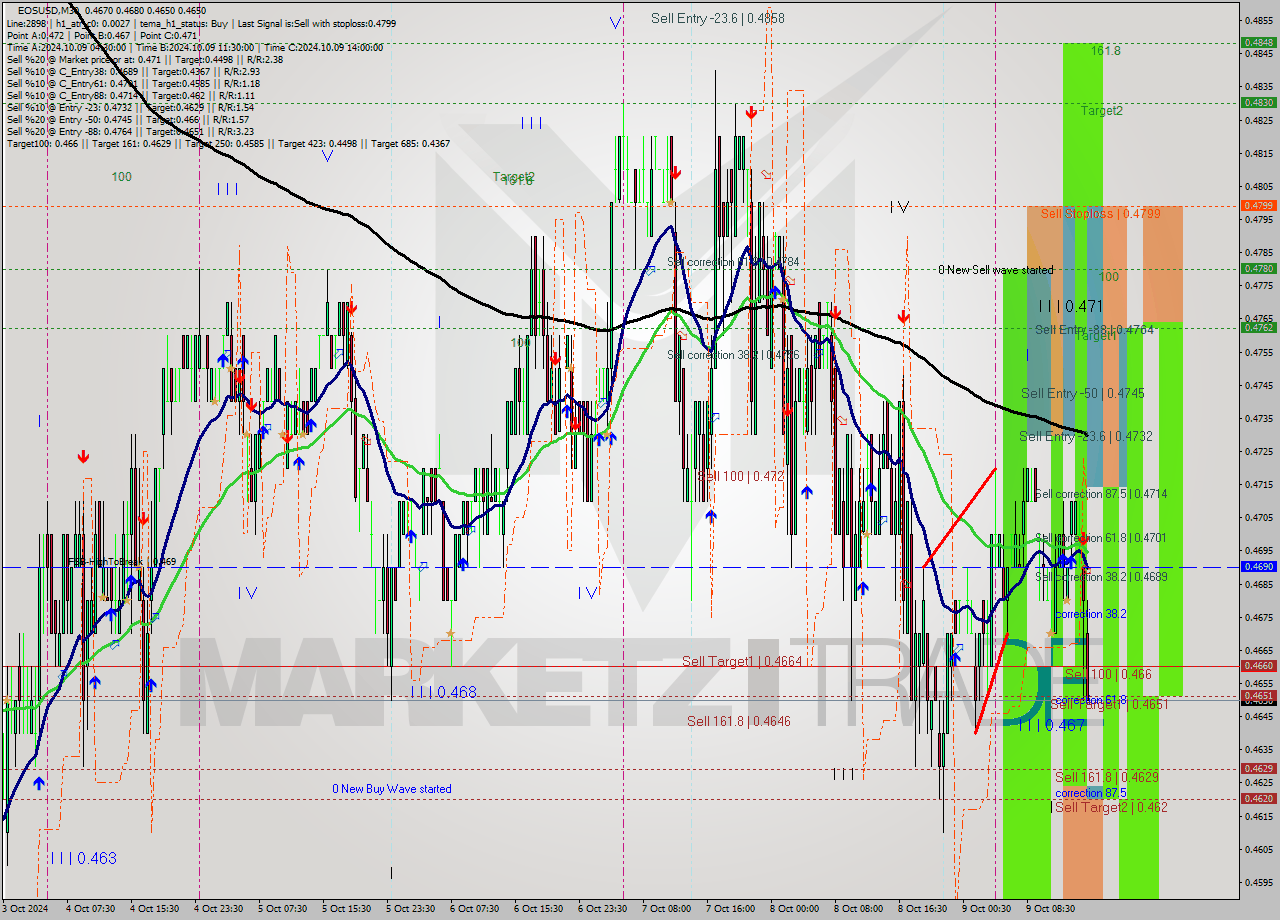Viewport: 1280px width, 920px height.
Task: Click the 'Sell 161.8 | 0.4646' label
Action: point(738,721)
